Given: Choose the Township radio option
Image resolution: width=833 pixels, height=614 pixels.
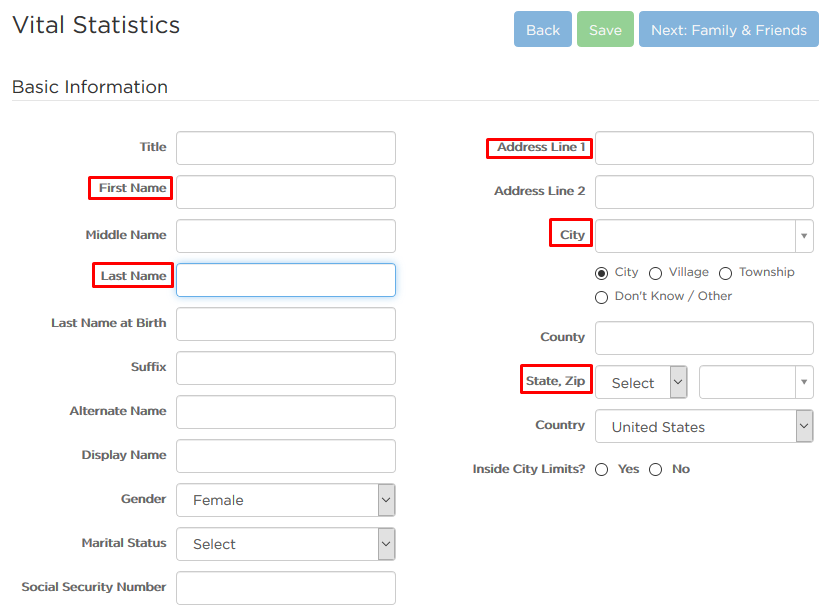Looking at the screenshot, I should click(726, 273).
